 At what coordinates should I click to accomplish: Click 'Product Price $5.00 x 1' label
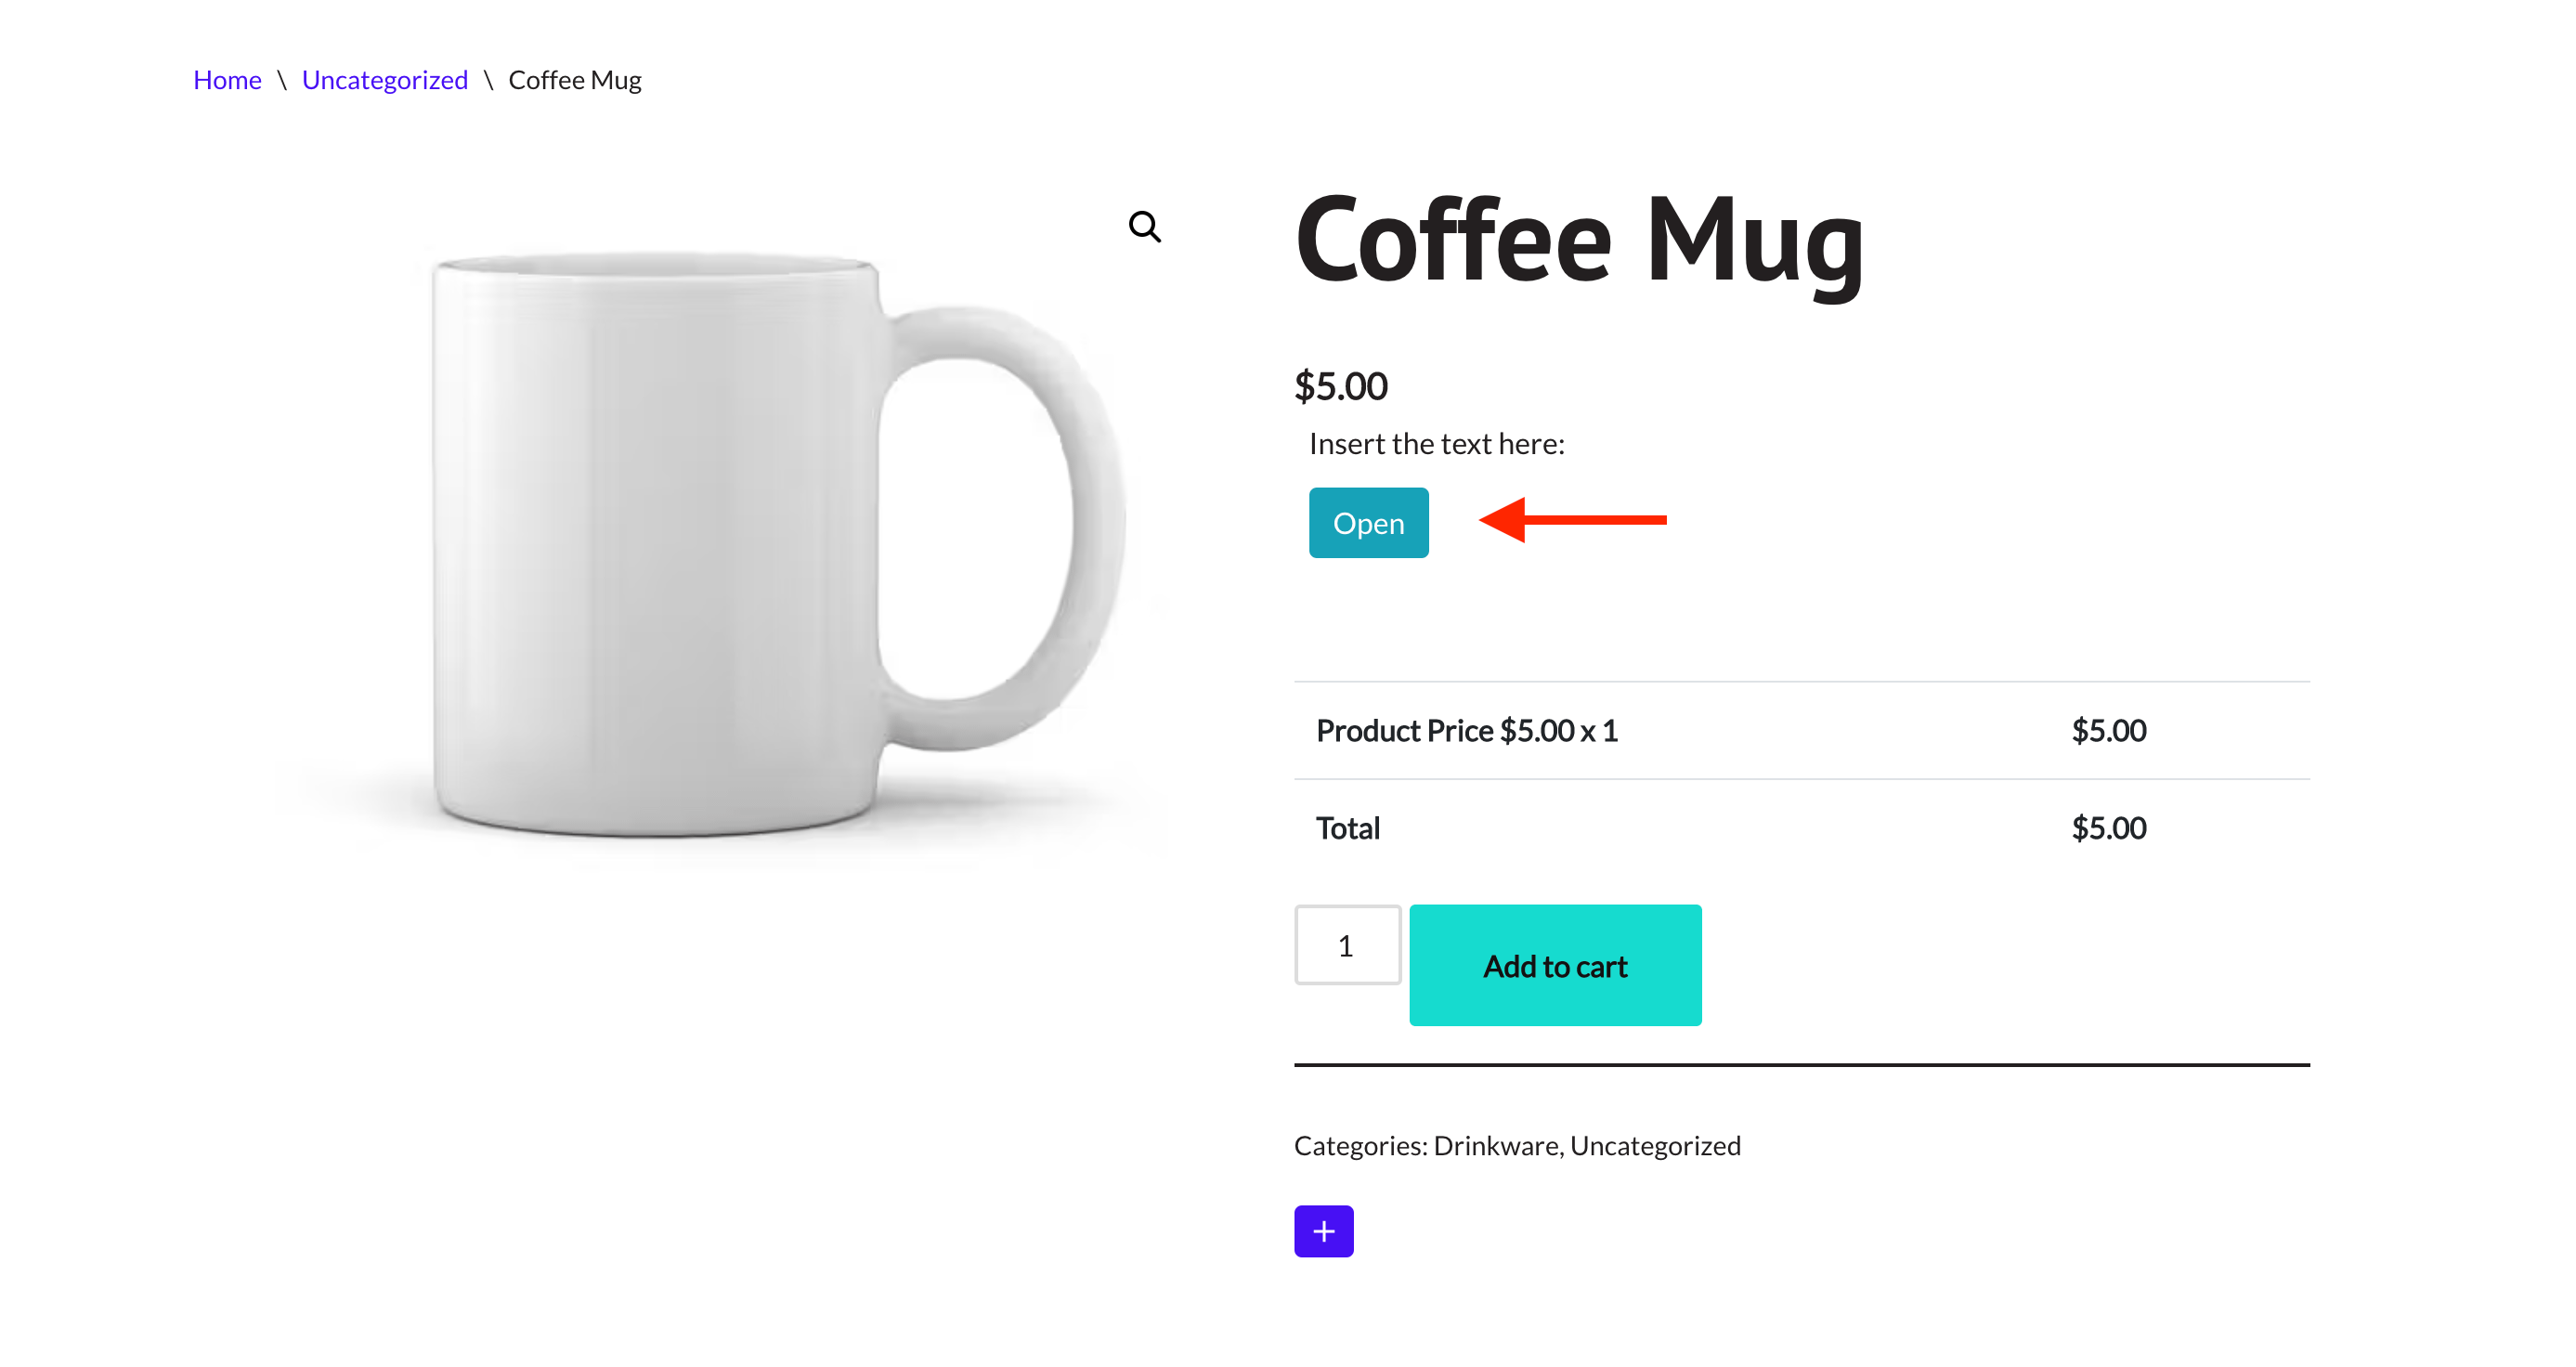click(1466, 731)
